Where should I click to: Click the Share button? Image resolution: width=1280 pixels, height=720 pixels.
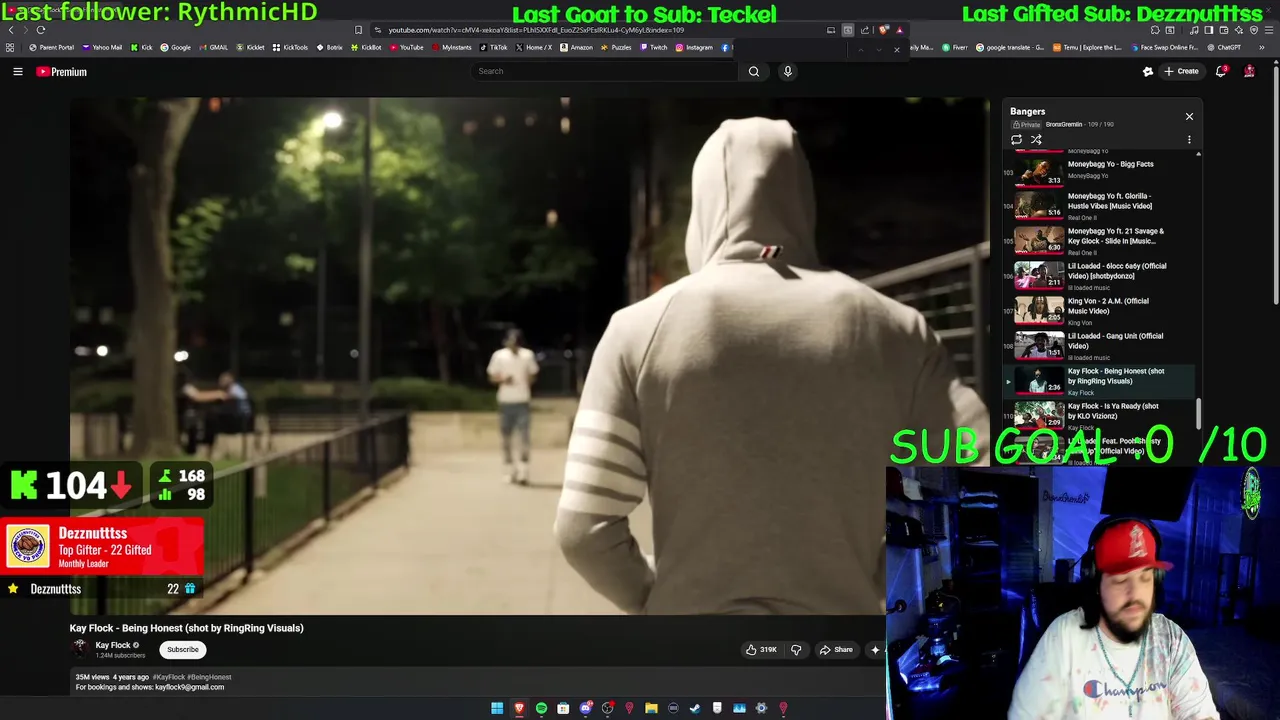click(x=836, y=650)
